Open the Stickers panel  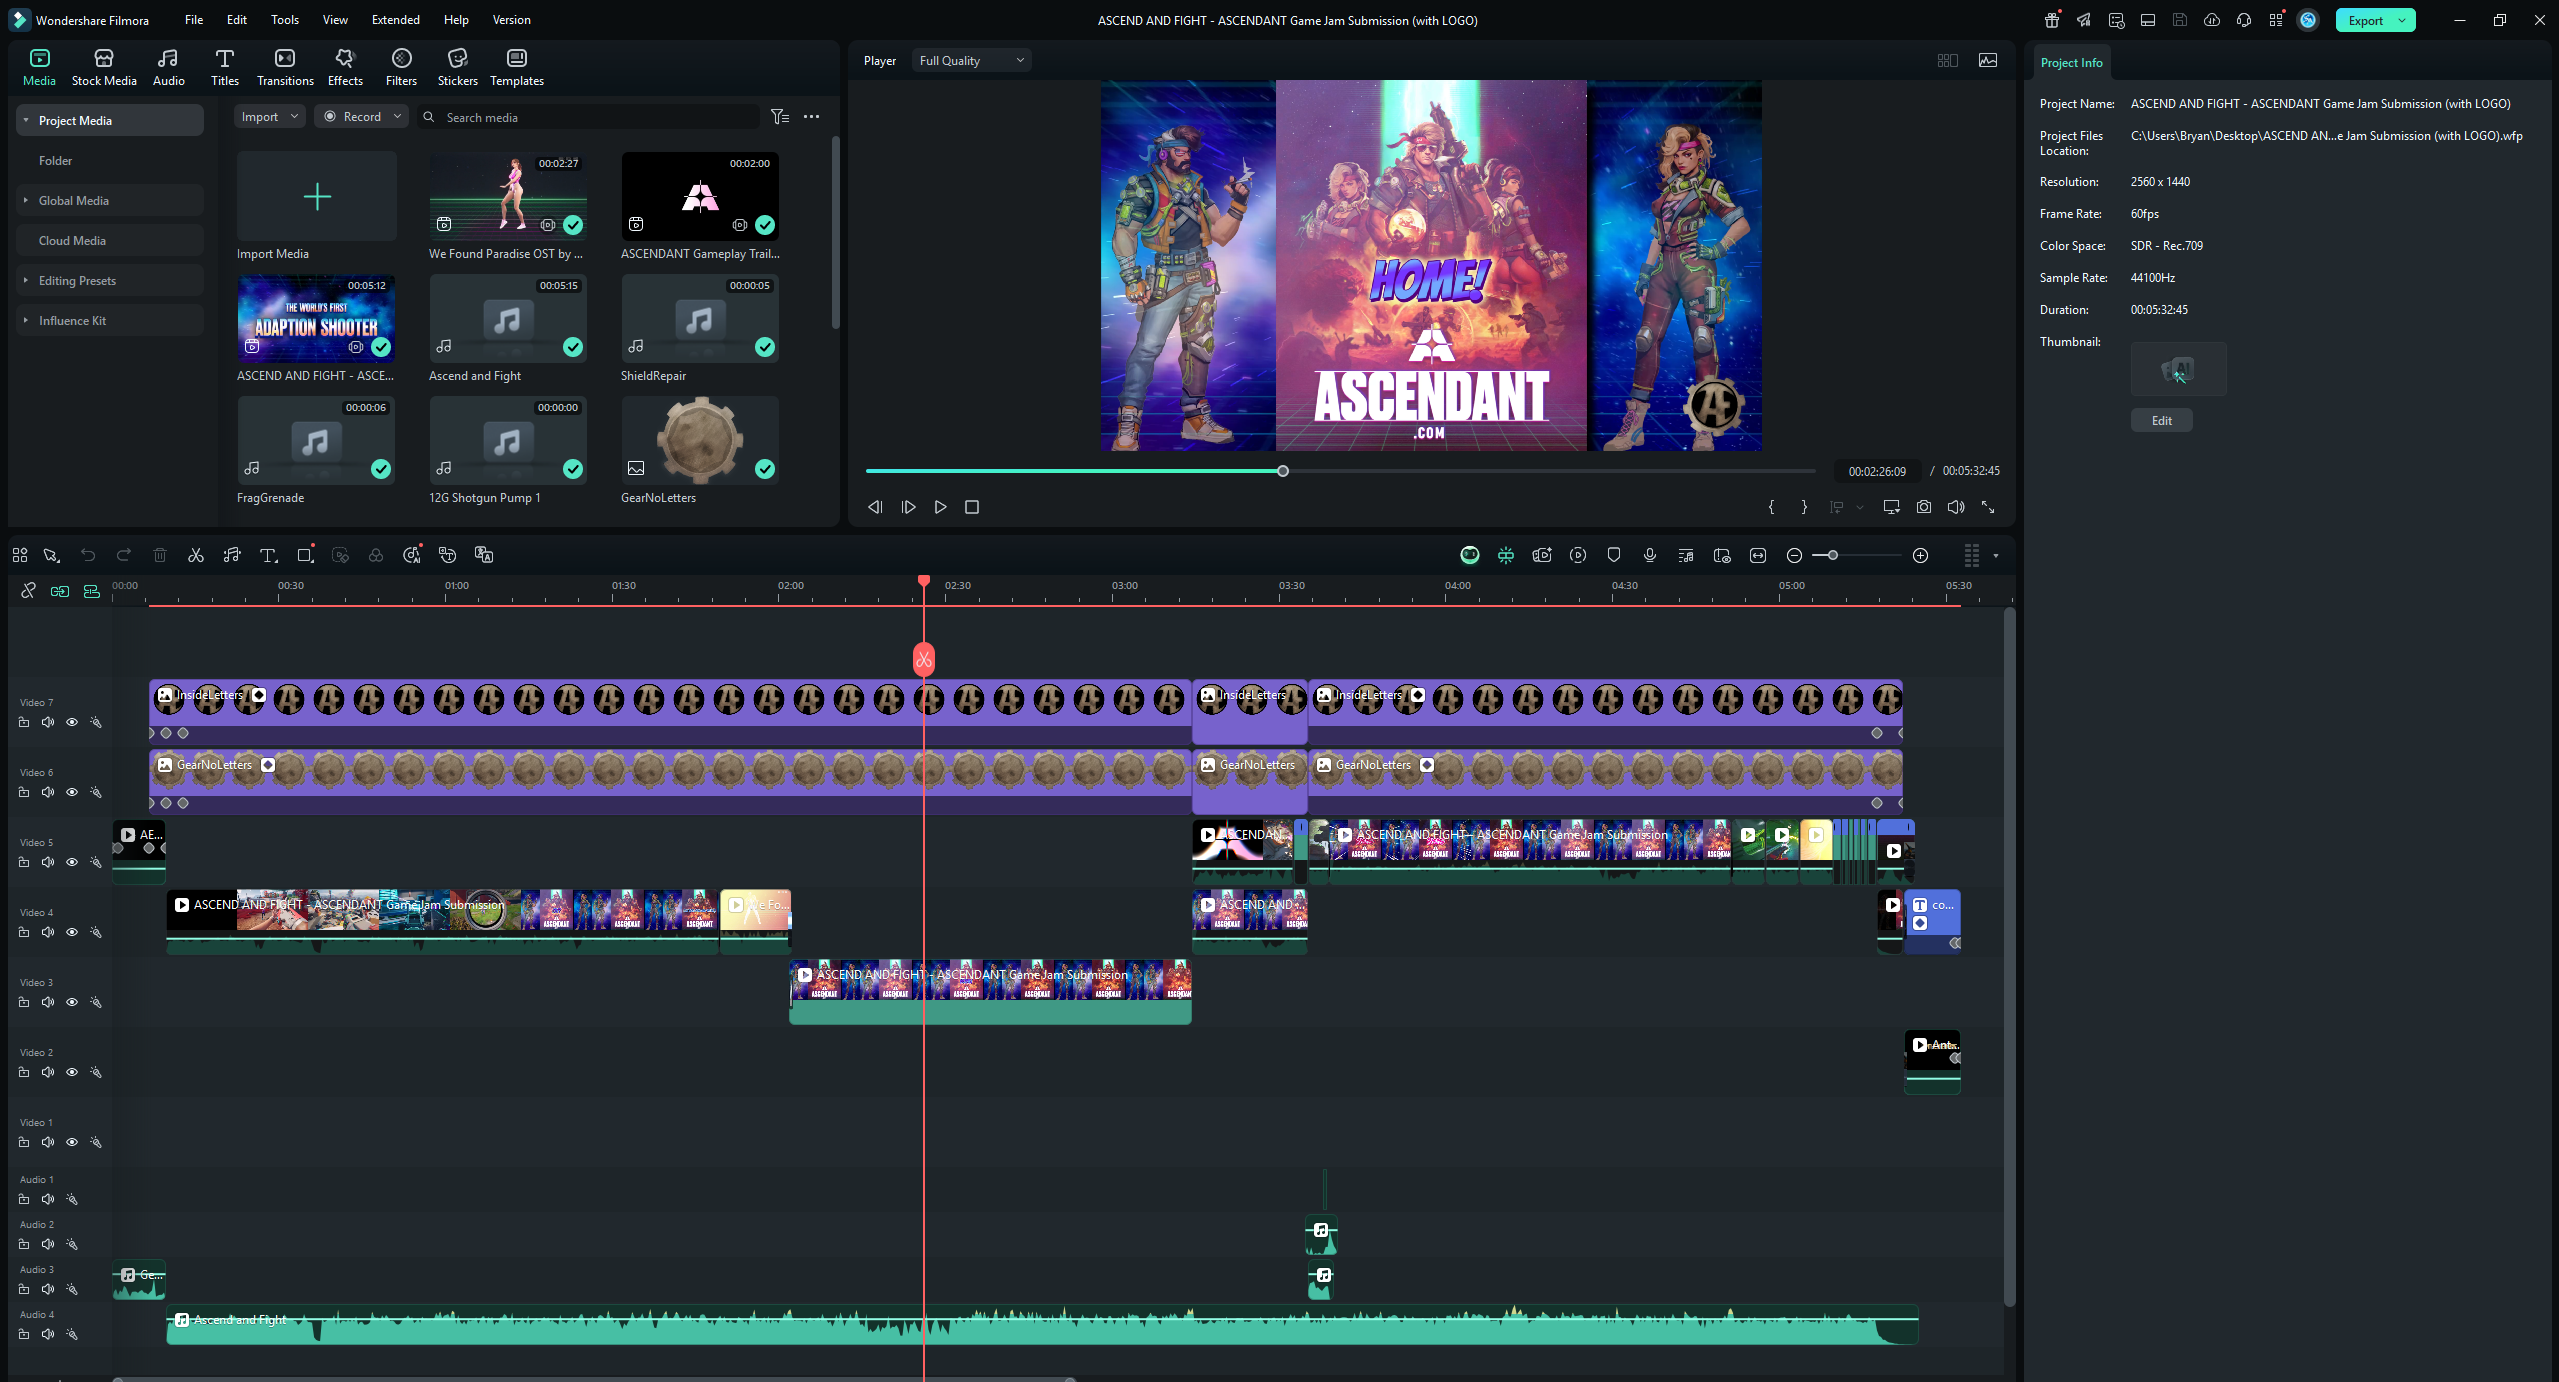458,67
